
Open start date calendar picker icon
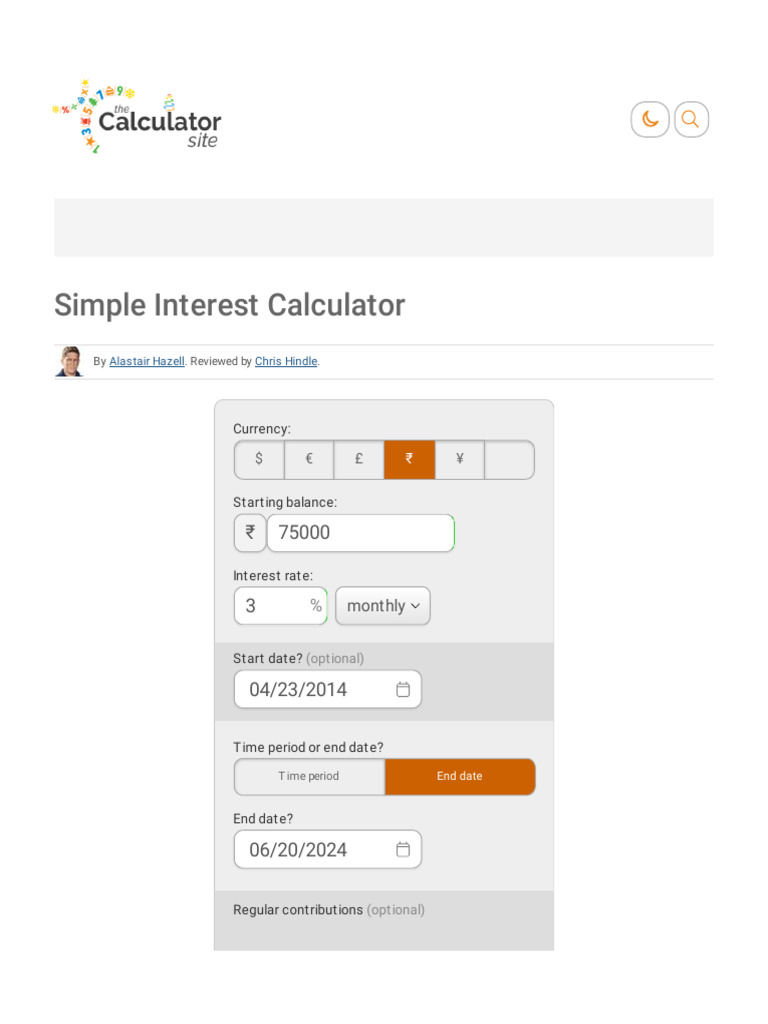tap(403, 689)
